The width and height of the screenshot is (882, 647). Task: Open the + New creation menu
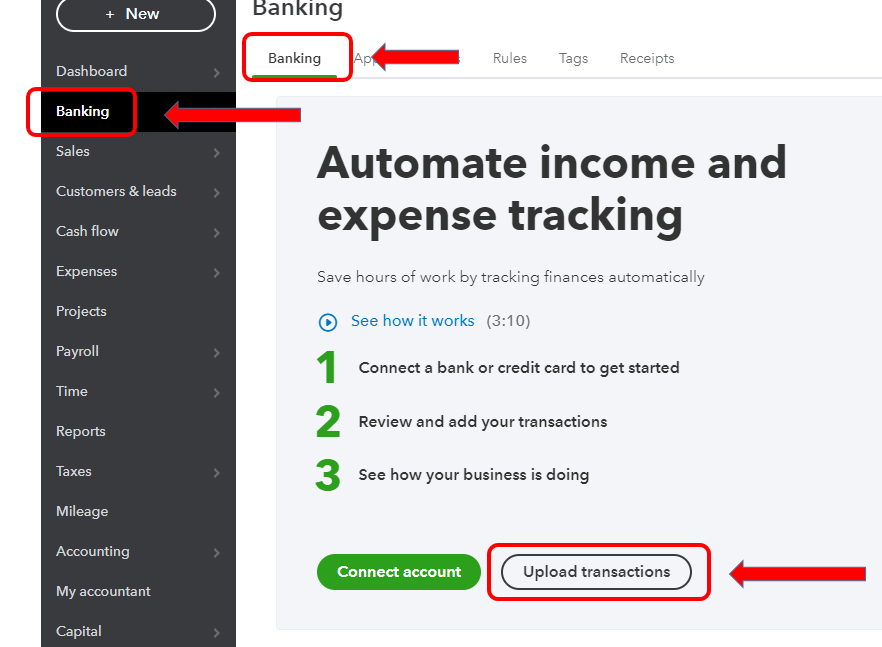(135, 15)
